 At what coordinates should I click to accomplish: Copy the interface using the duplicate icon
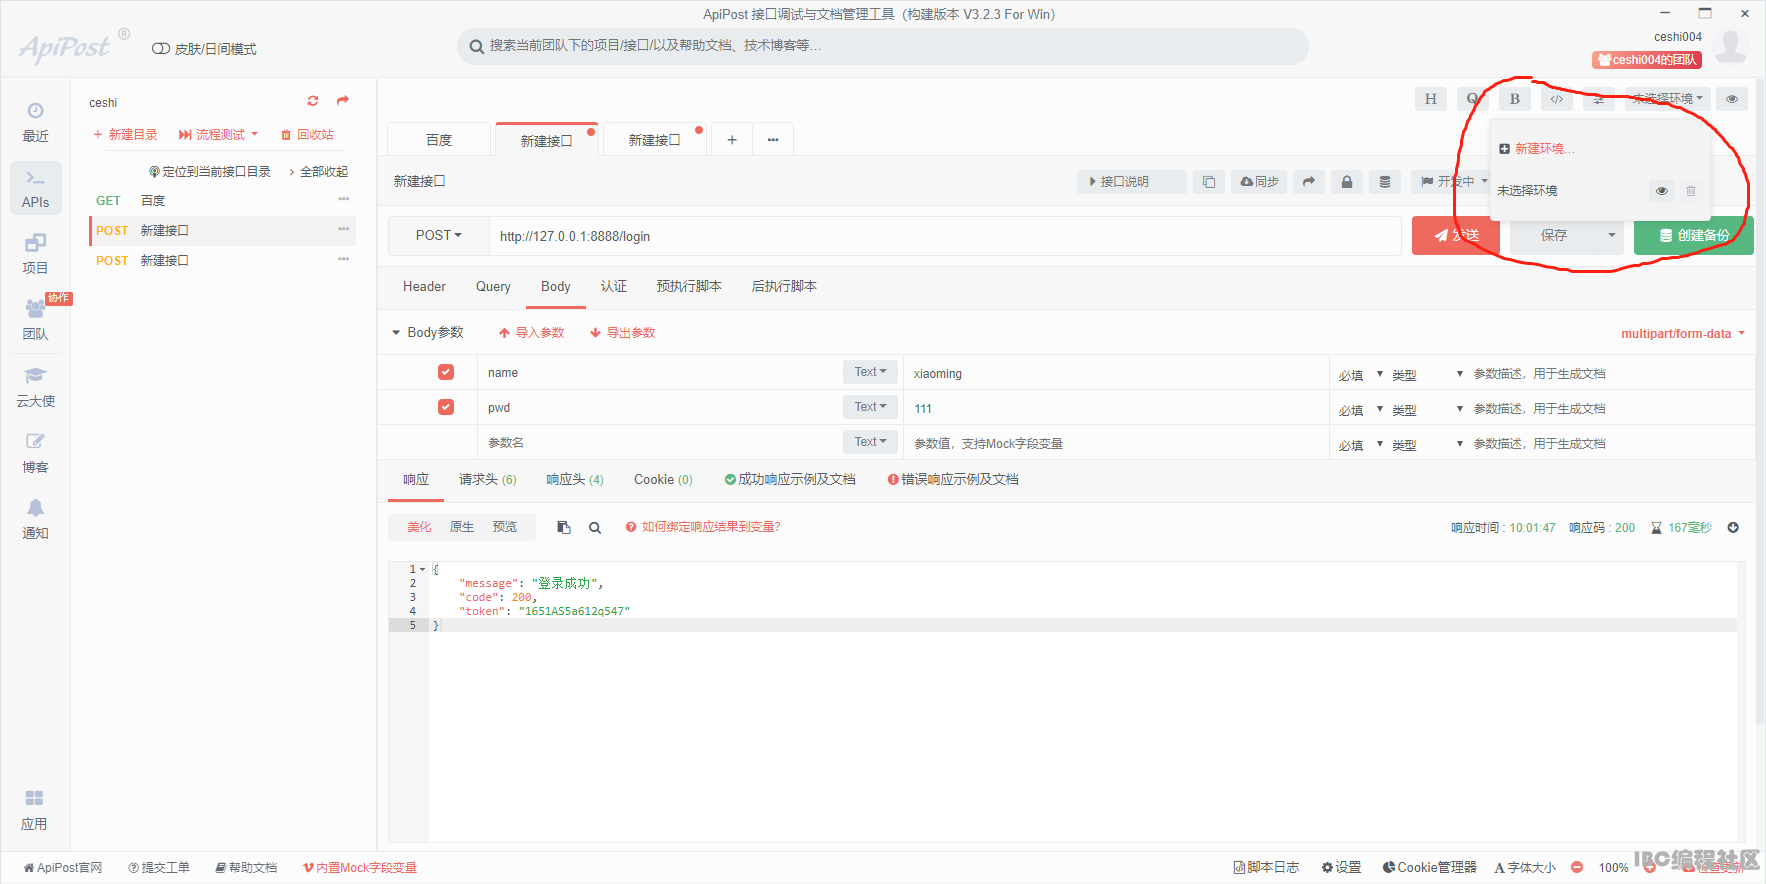(1209, 181)
